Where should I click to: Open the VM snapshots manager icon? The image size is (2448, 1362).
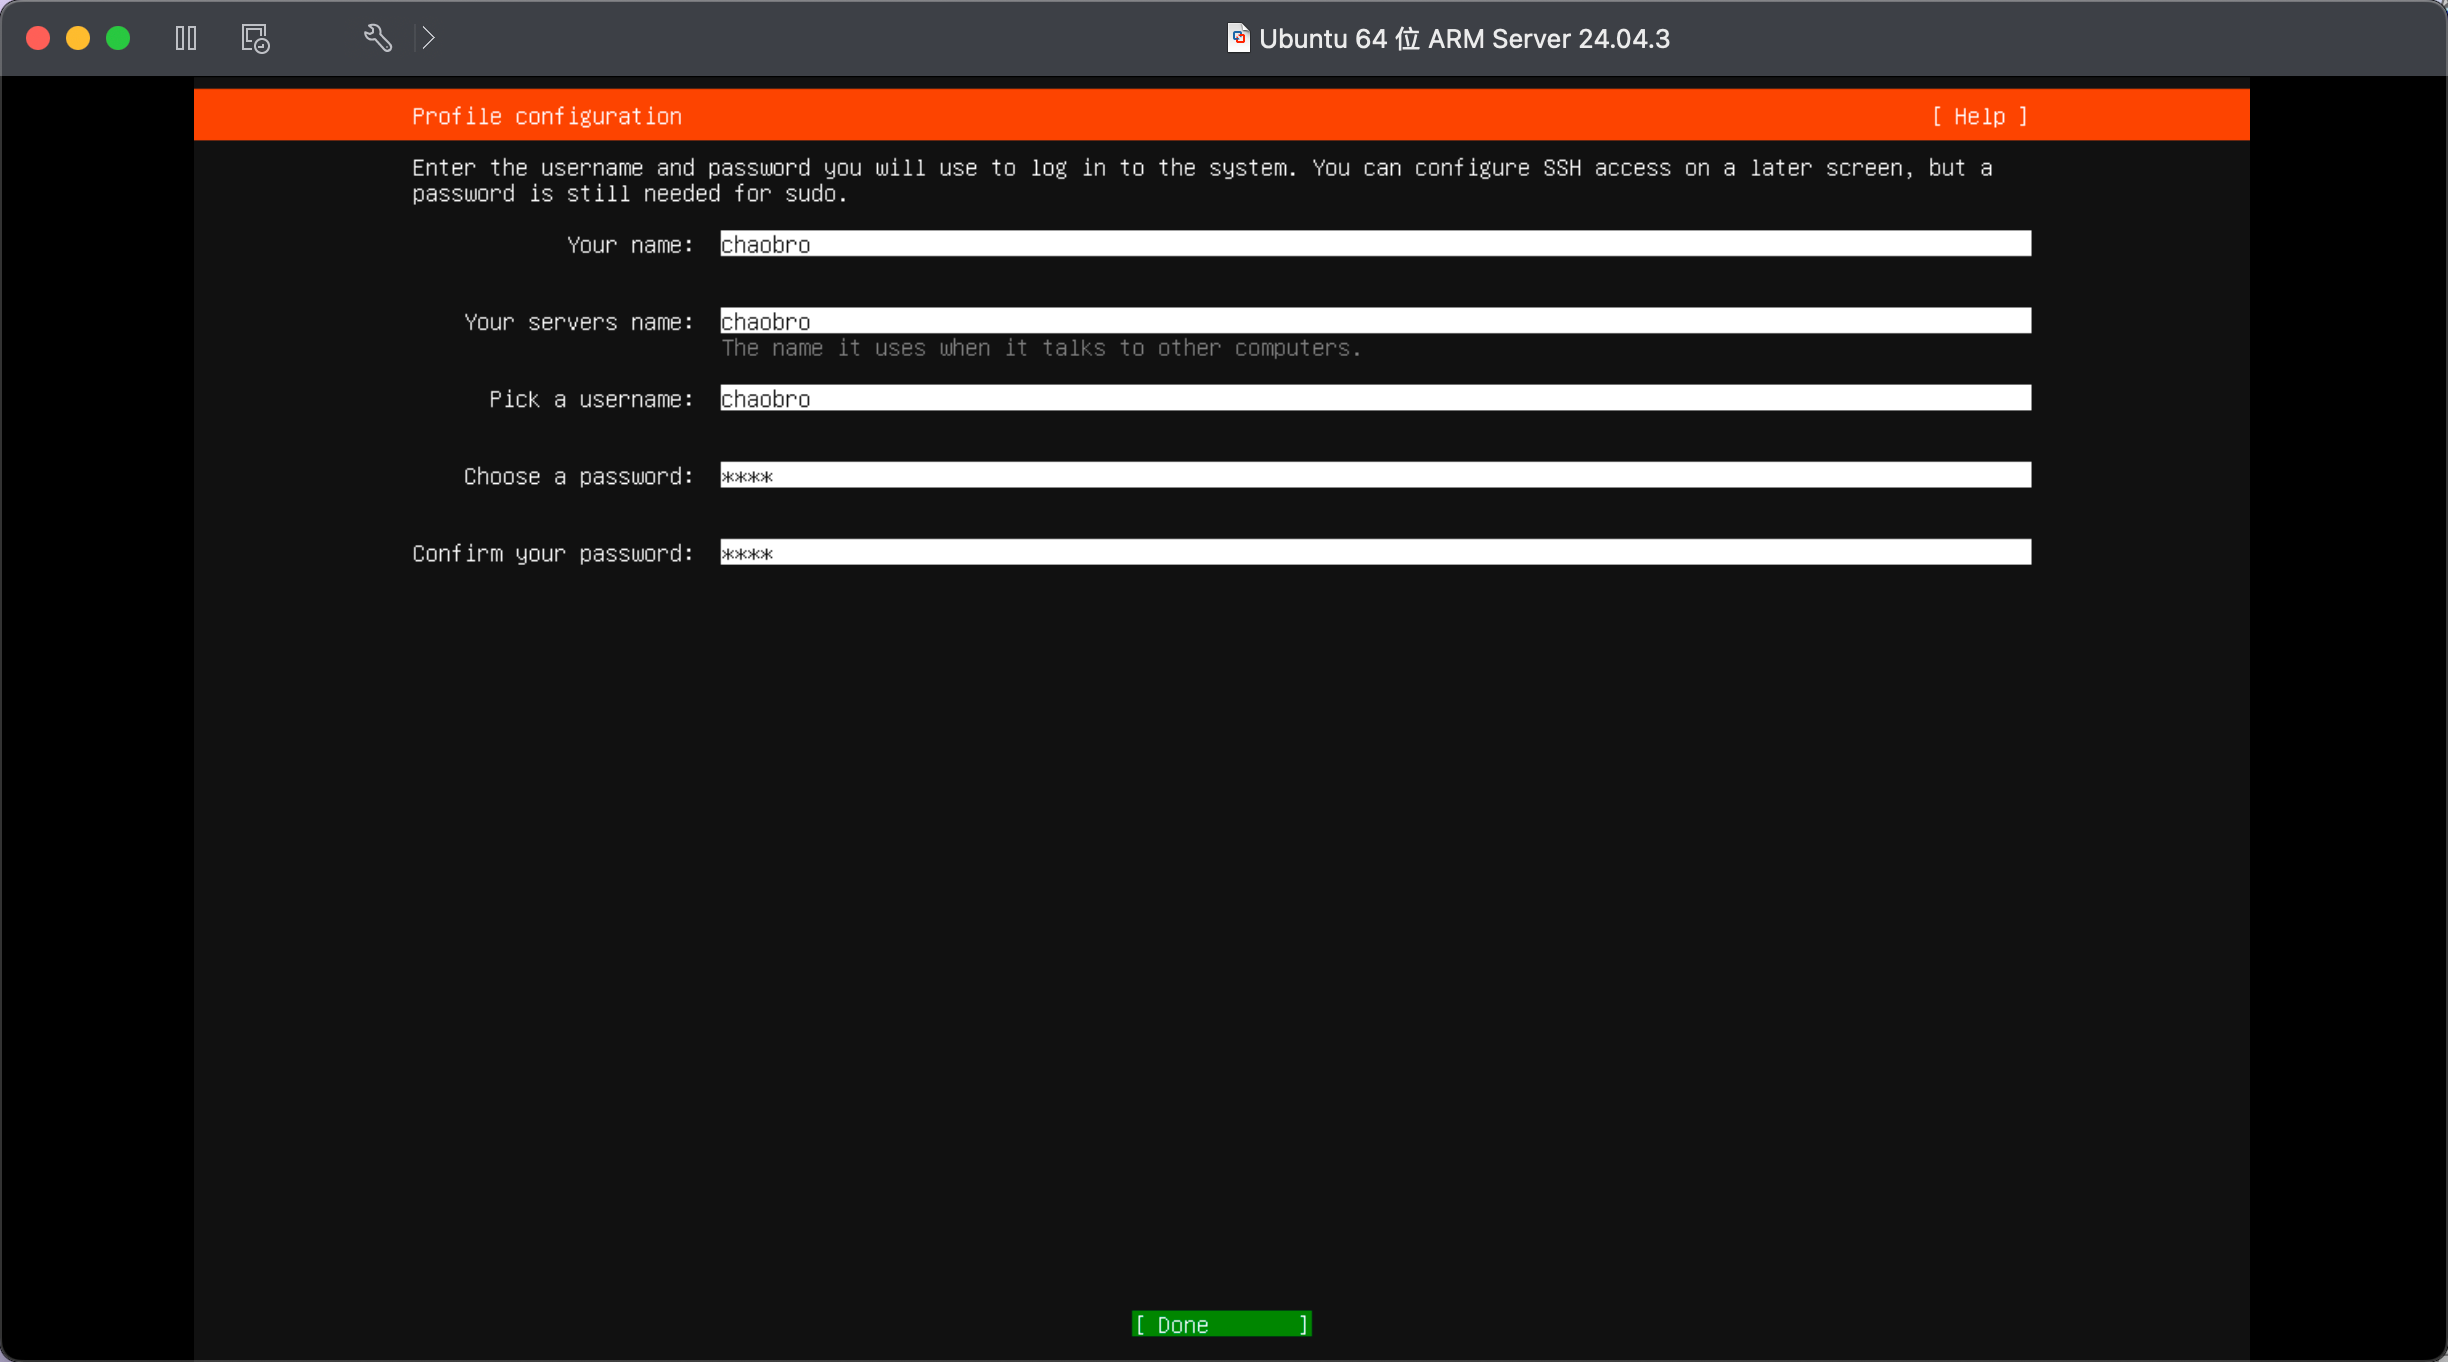pyautogui.click(x=255, y=38)
